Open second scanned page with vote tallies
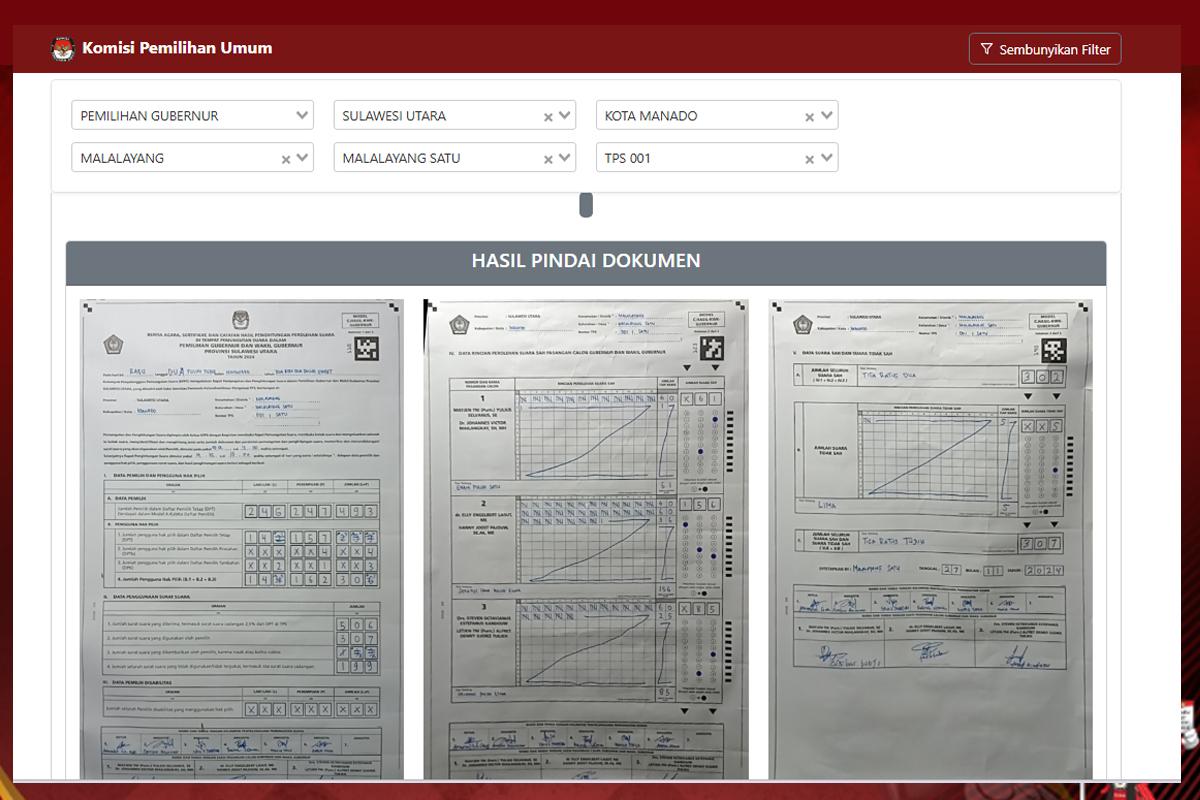Screen dimensions: 1200x800 click(586, 539)
